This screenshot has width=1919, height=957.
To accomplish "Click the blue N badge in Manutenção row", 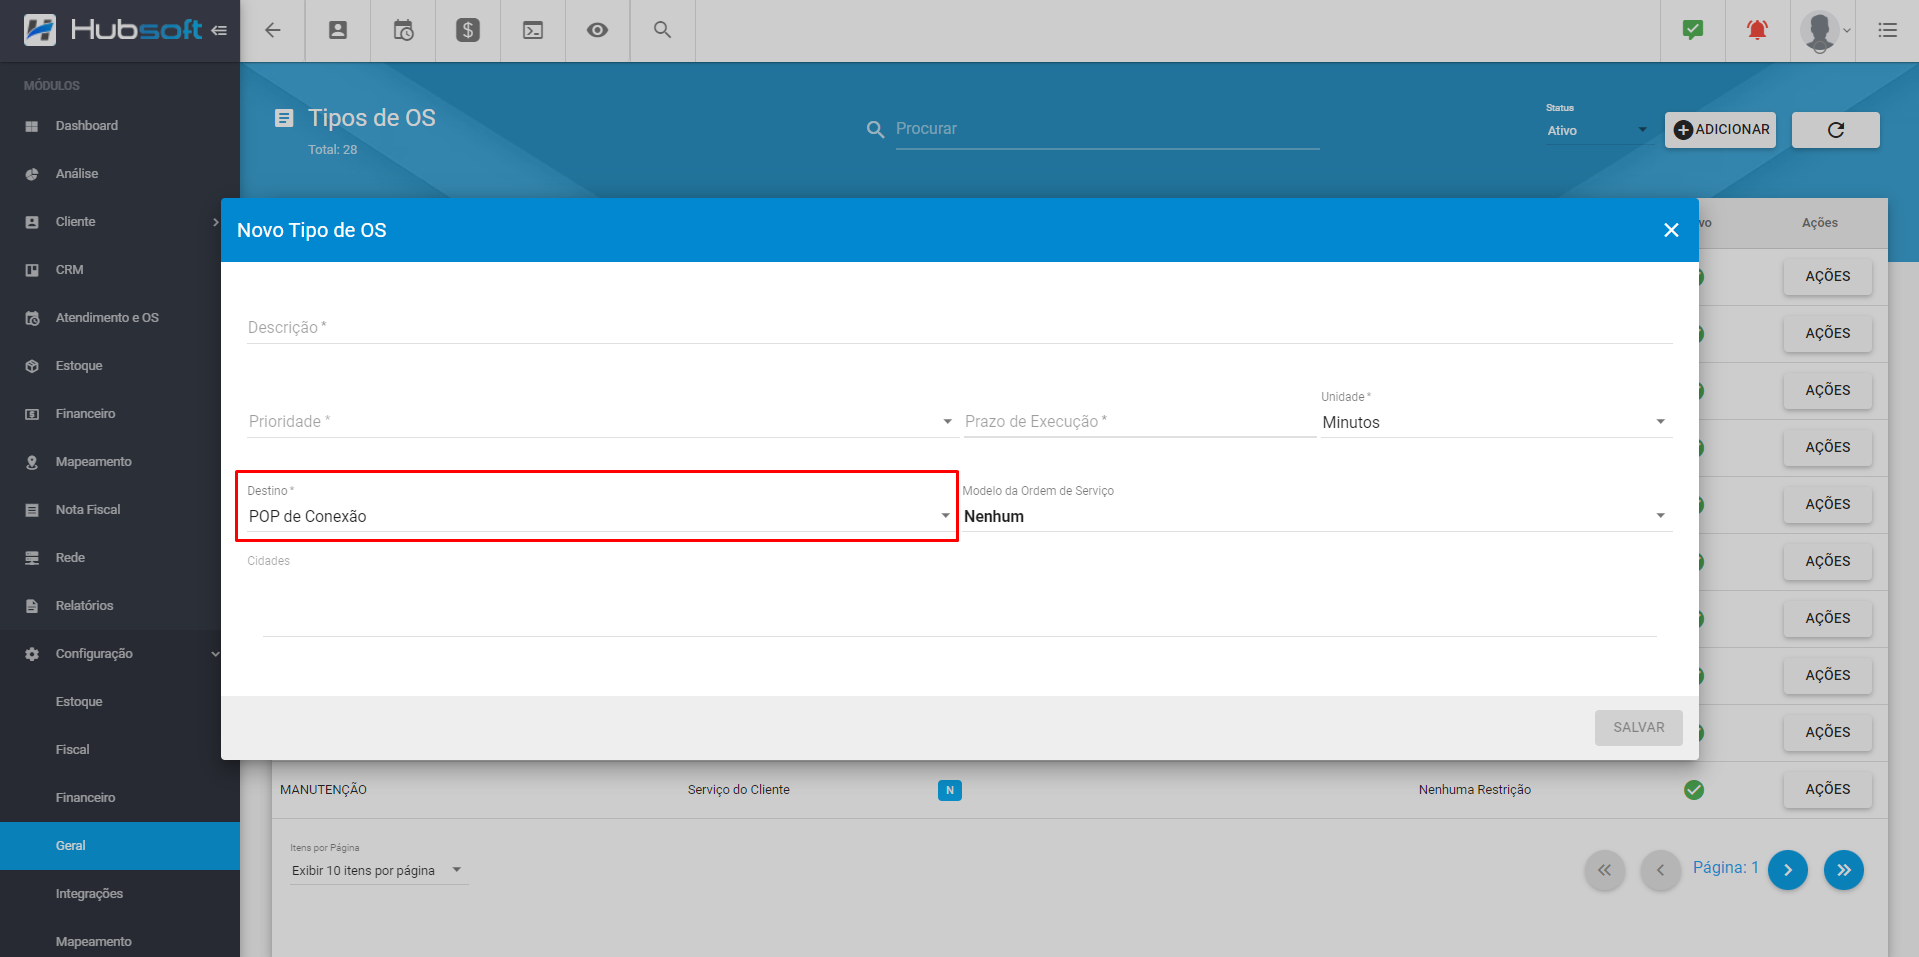I will (x=950, y=790).
